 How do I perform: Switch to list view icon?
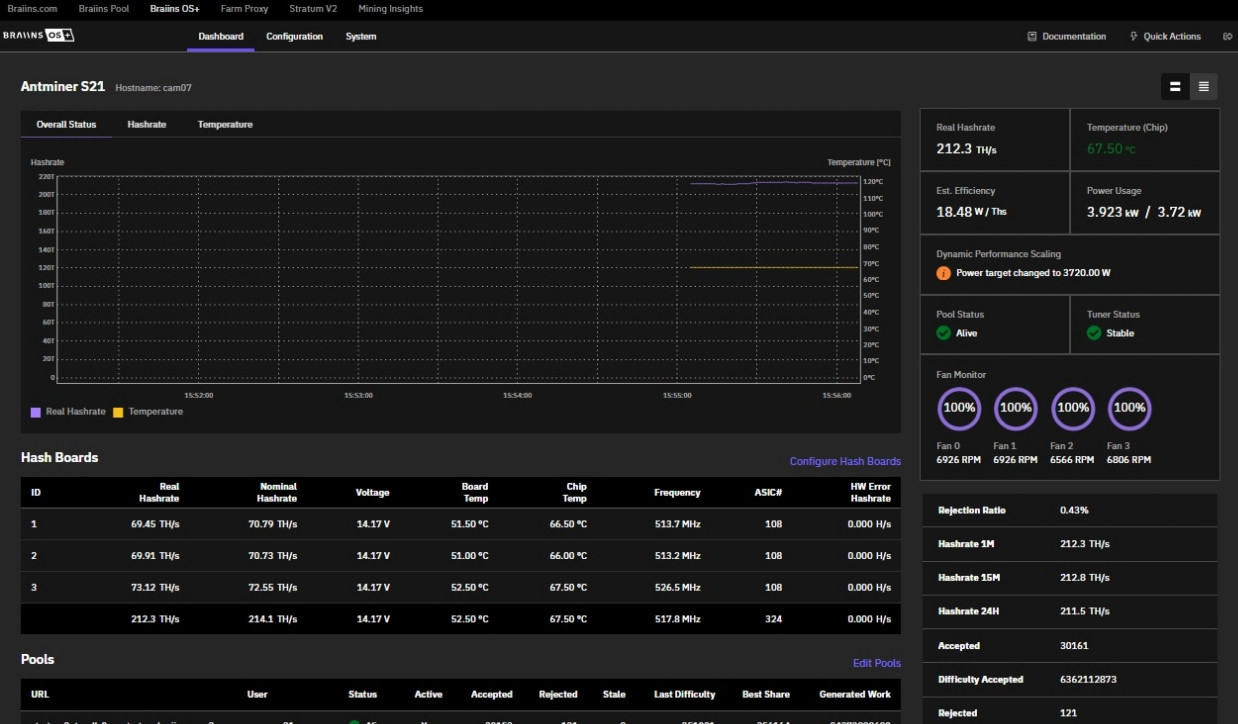[1203, 87]
